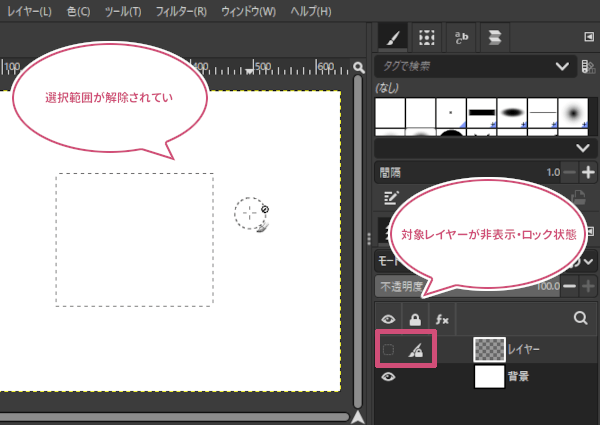Expand the タグで検索 tag dropdown
Image resolution: width=600 pixels, height=425 pixels.
(562, 67)
